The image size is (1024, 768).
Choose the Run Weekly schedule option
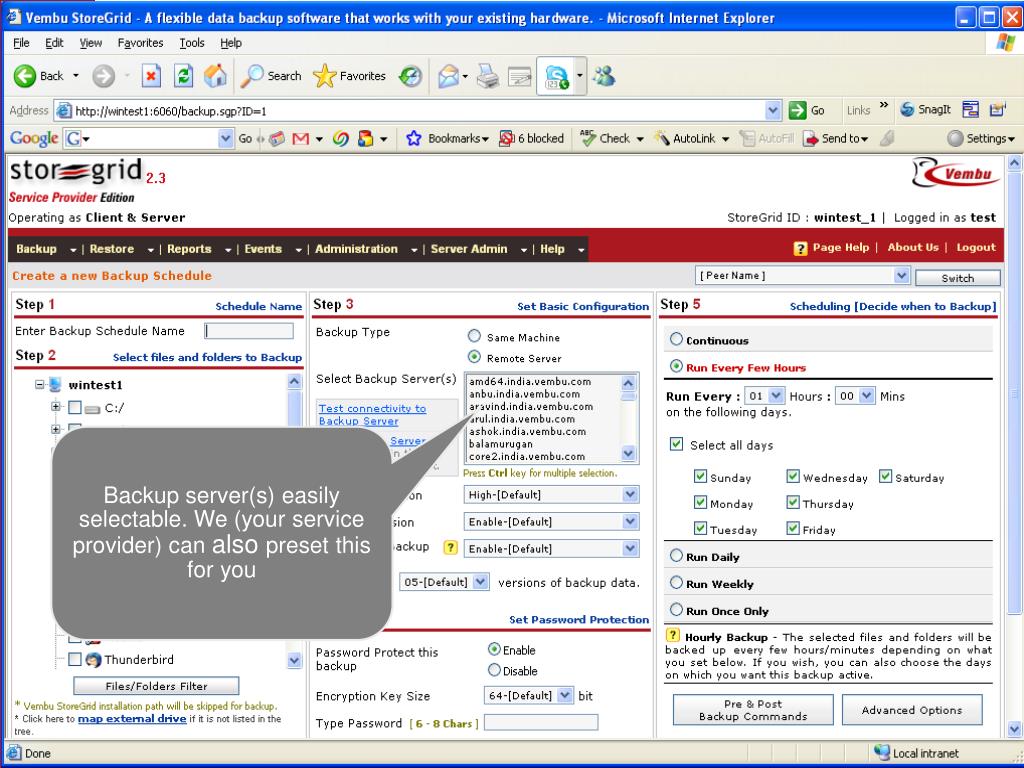click(x=677, y=583)
